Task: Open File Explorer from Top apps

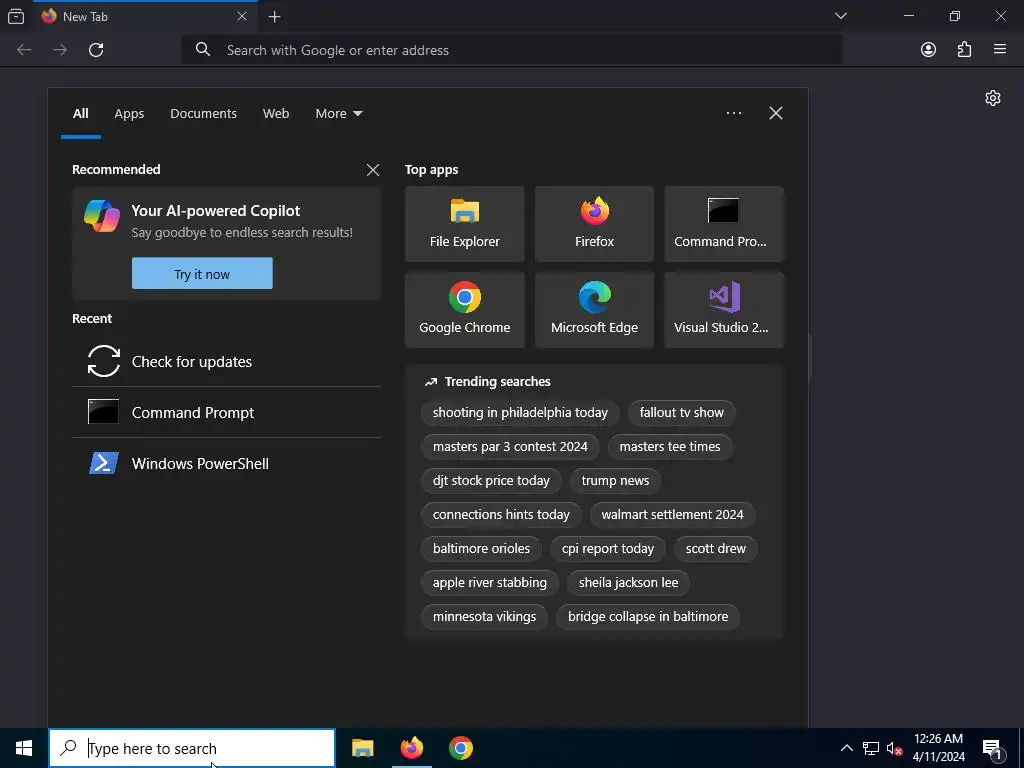Action: click(464, 224)
